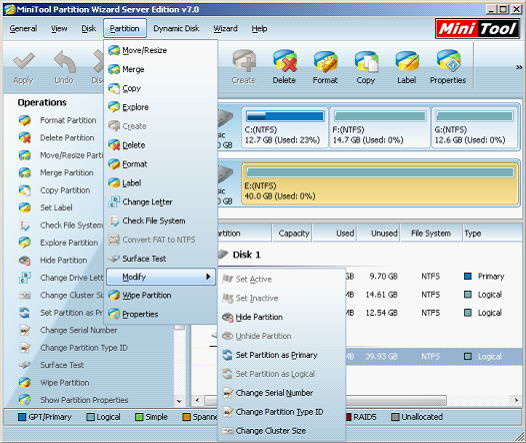526x443 pixels.
Task: Expand toolbar overflow chevron
Action: pyautogui.click(x=519, y=67)
